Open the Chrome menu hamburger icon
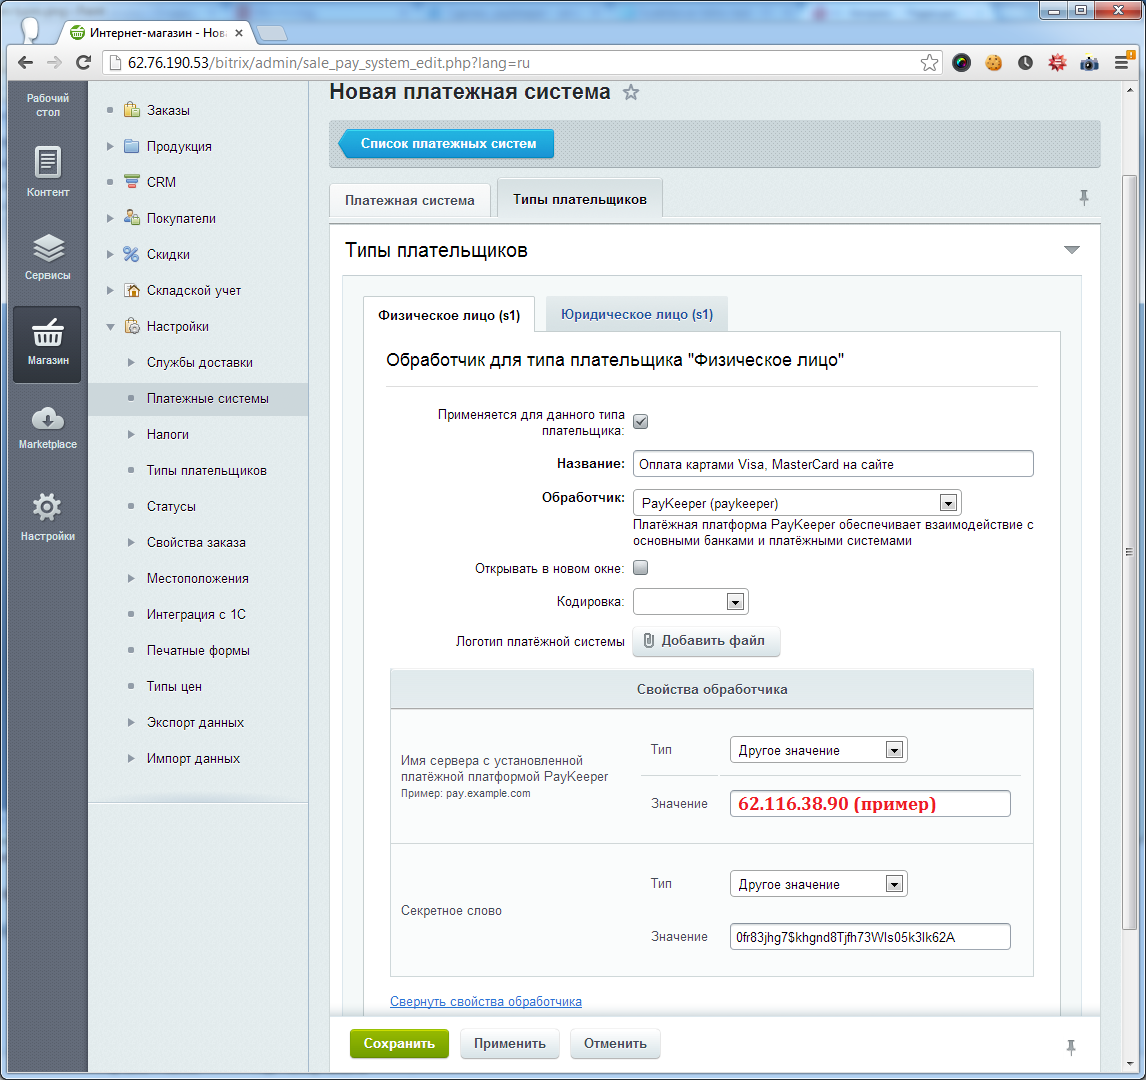 pos(1122,62)
